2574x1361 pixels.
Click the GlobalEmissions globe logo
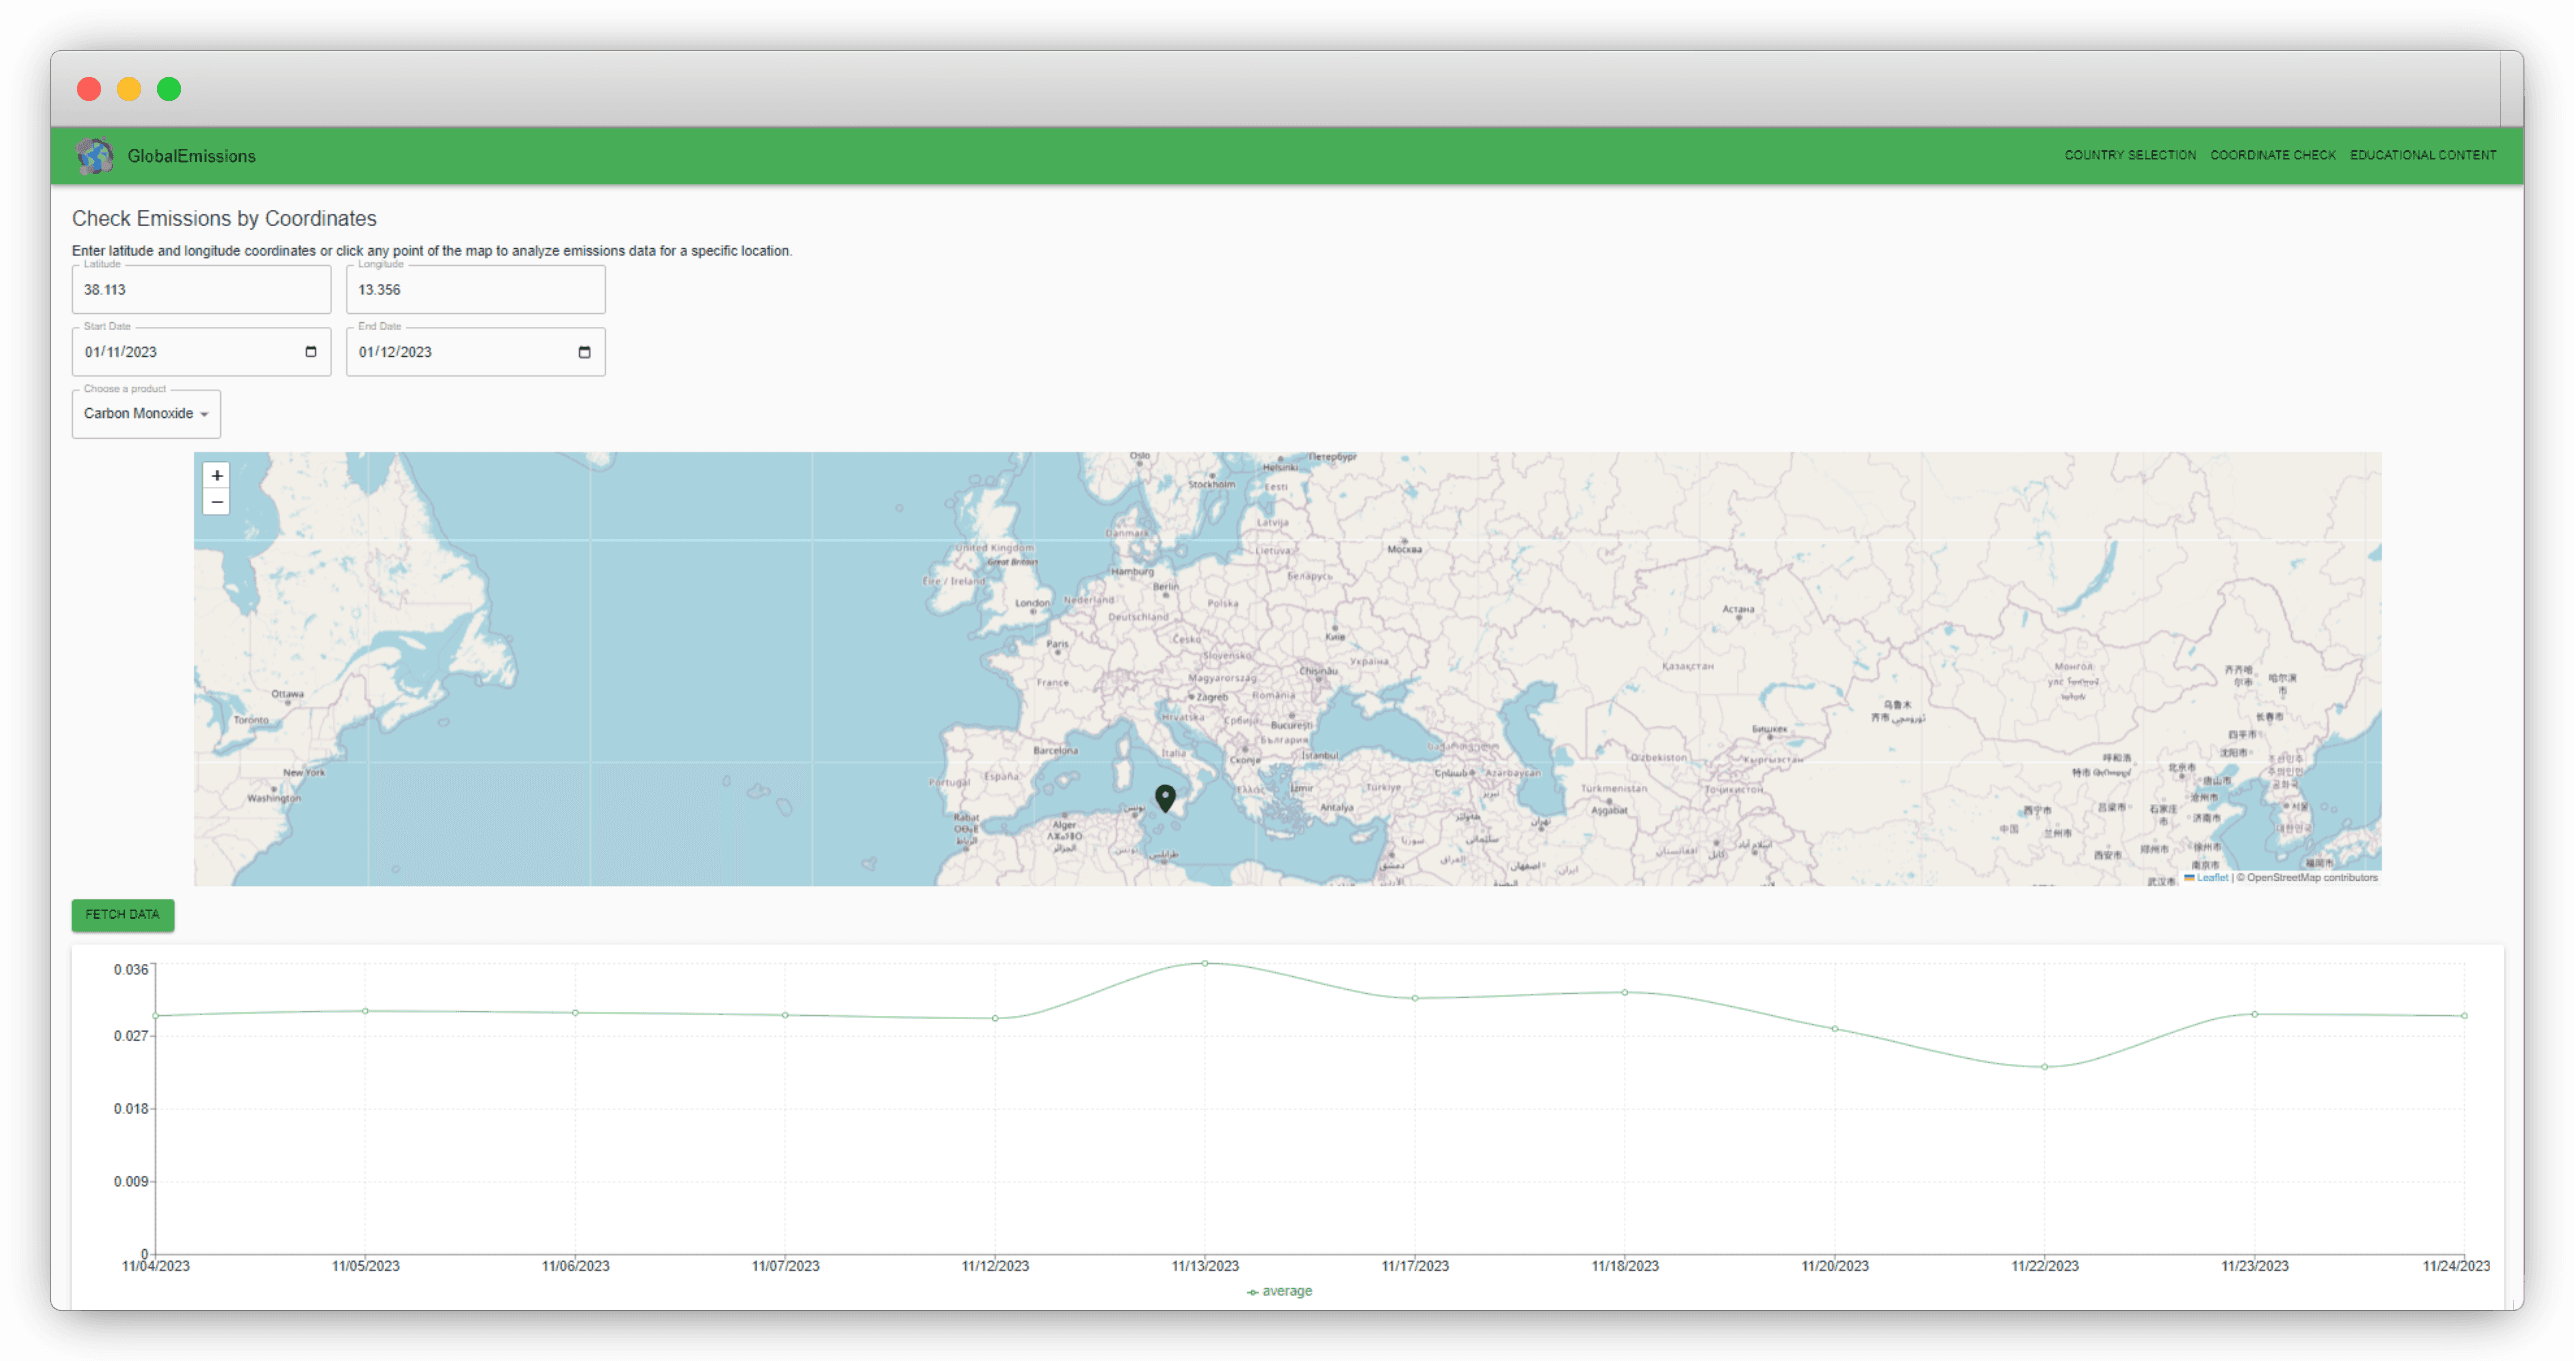pos(95,156)
